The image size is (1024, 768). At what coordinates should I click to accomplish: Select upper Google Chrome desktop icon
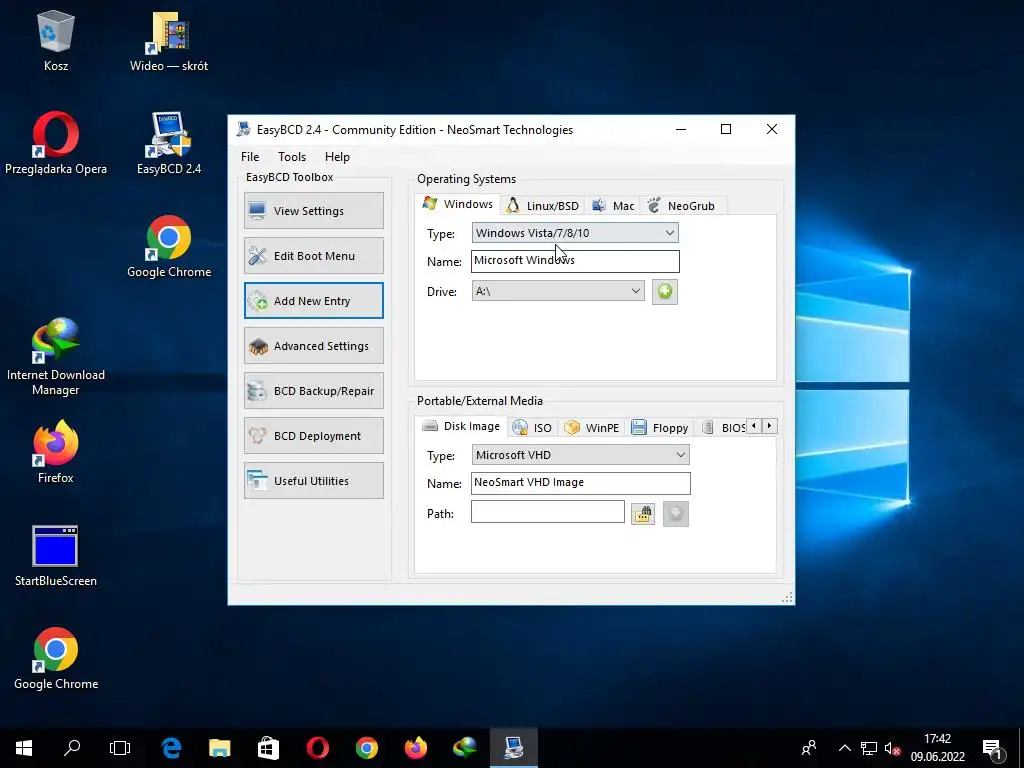(168, 247)
